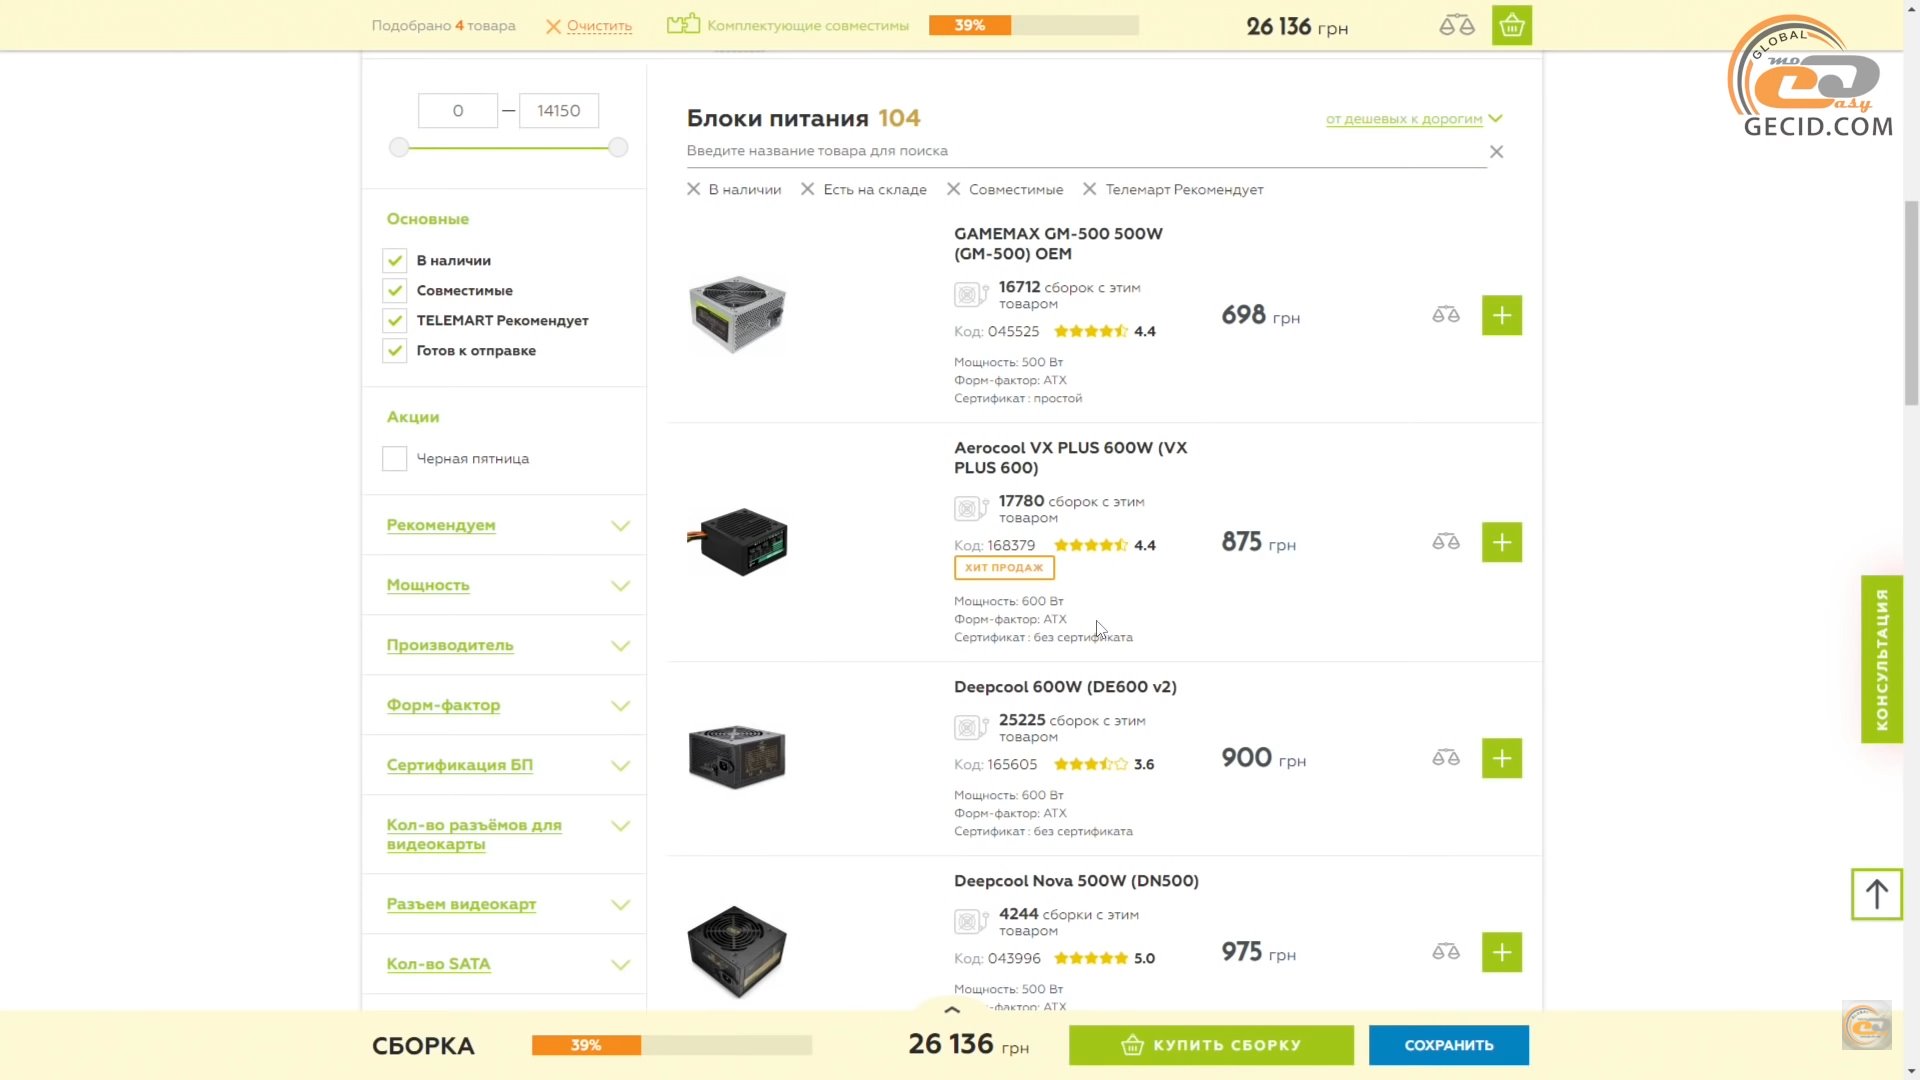The image size is (1920, 1080).
Task: Open the 'КОНСУЛЬТАЦИЯ' side tab
Action: coord(1881,659)
